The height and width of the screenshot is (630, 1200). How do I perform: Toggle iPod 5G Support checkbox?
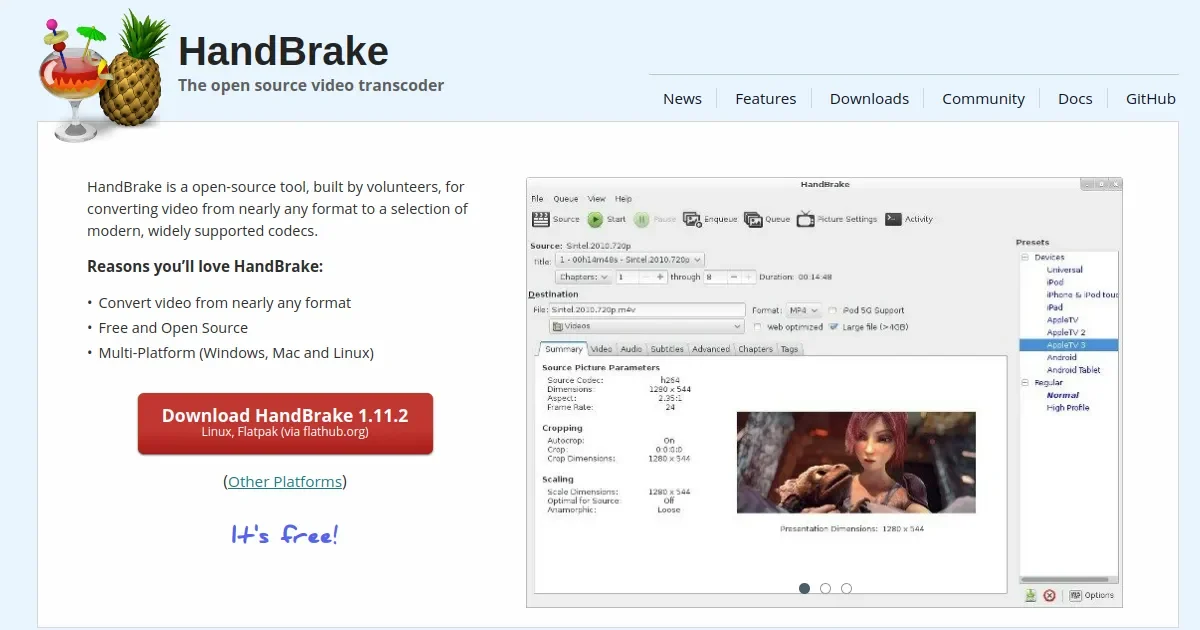point(833,310)
